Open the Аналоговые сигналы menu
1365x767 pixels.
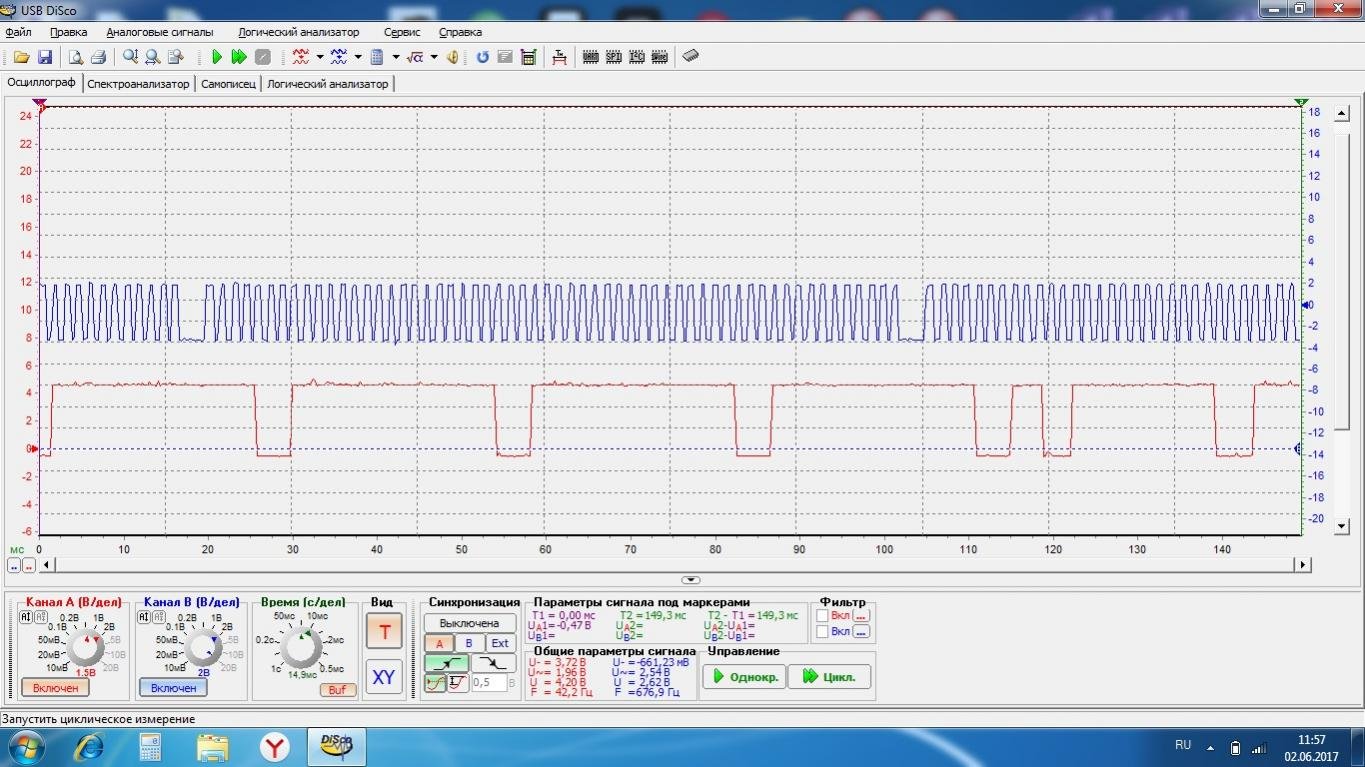pos(160,32)
